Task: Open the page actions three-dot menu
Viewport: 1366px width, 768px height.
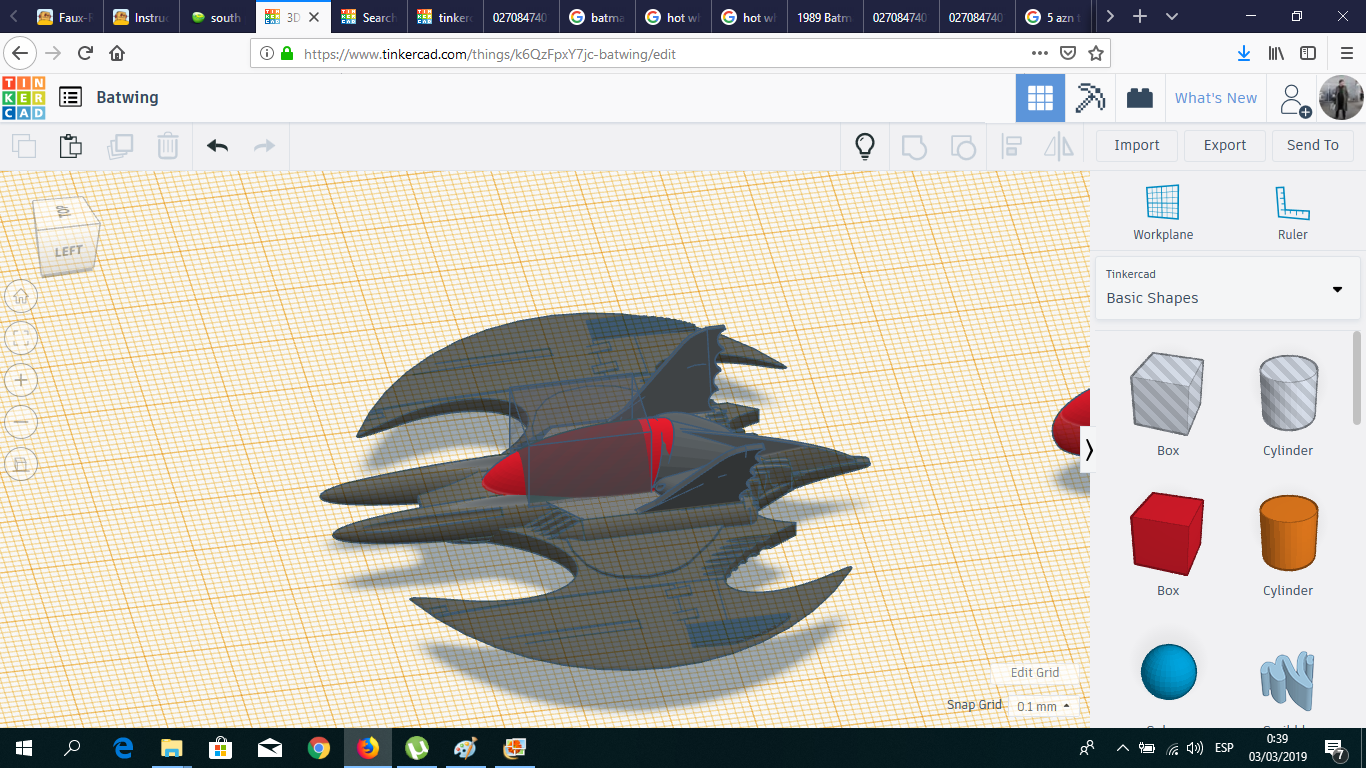Action: (x=1041, y=54)
